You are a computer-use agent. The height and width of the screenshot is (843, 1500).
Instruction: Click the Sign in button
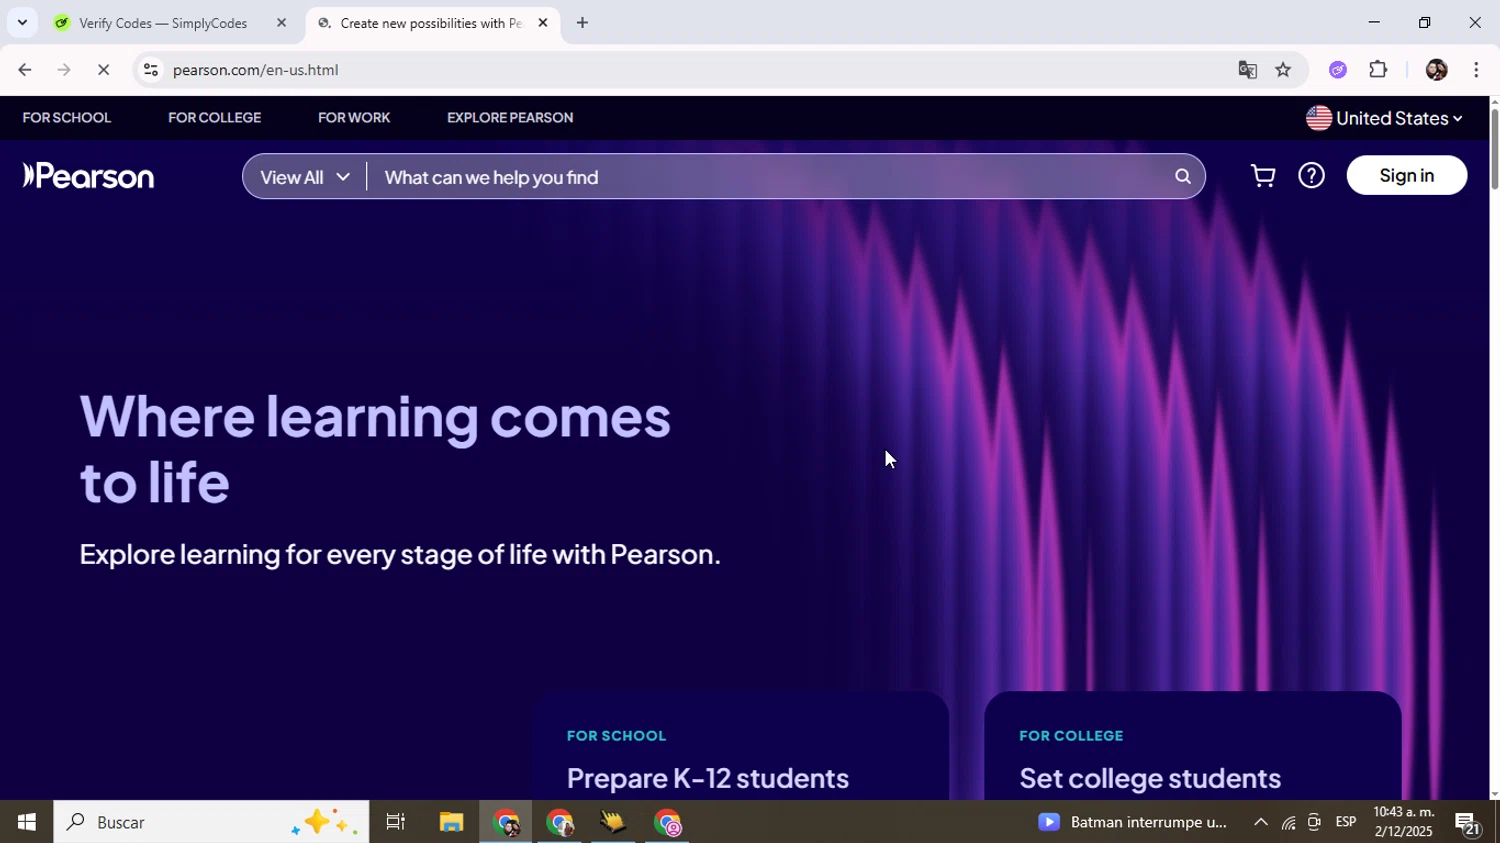coord(1407,175)
